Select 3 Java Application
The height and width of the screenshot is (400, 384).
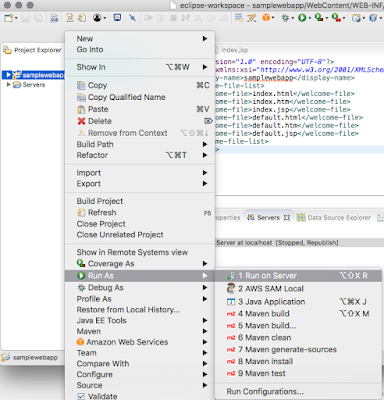tap(298, 302)
